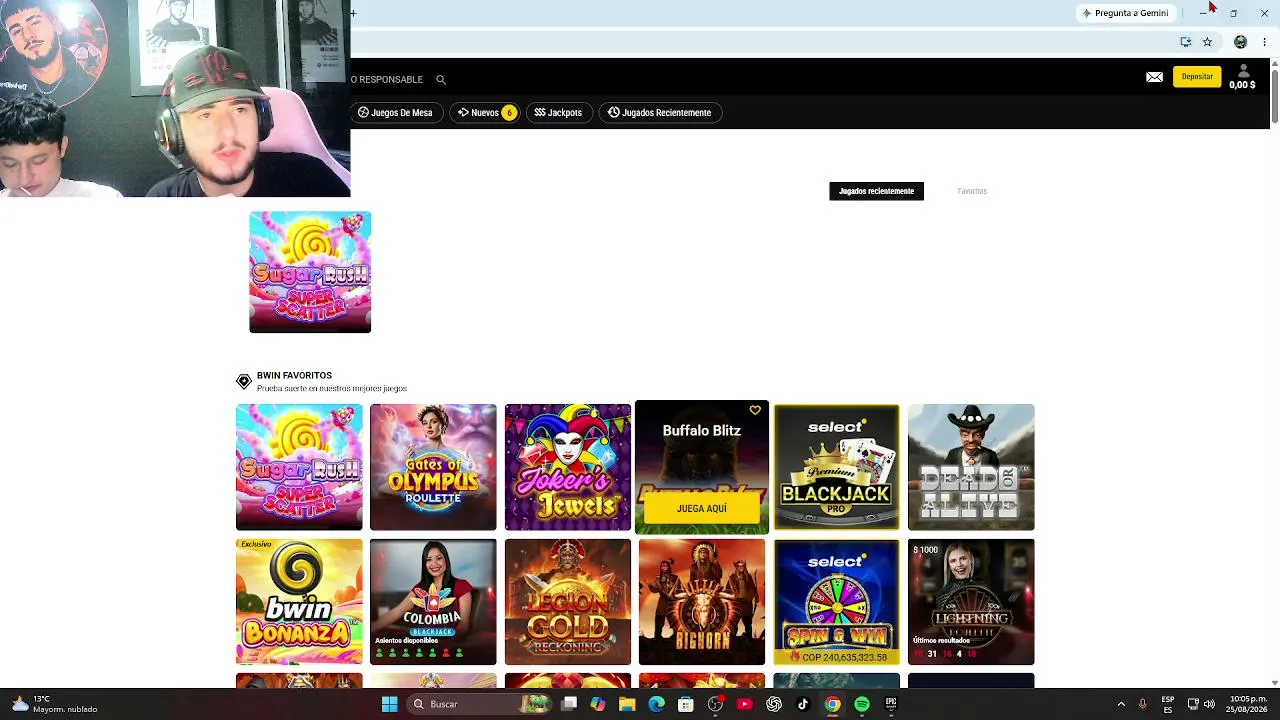Image resolution: width=1280 pixels, height=720 pixels.
Task: Open the Select Spin & Win game
Action: pos(836,602)
